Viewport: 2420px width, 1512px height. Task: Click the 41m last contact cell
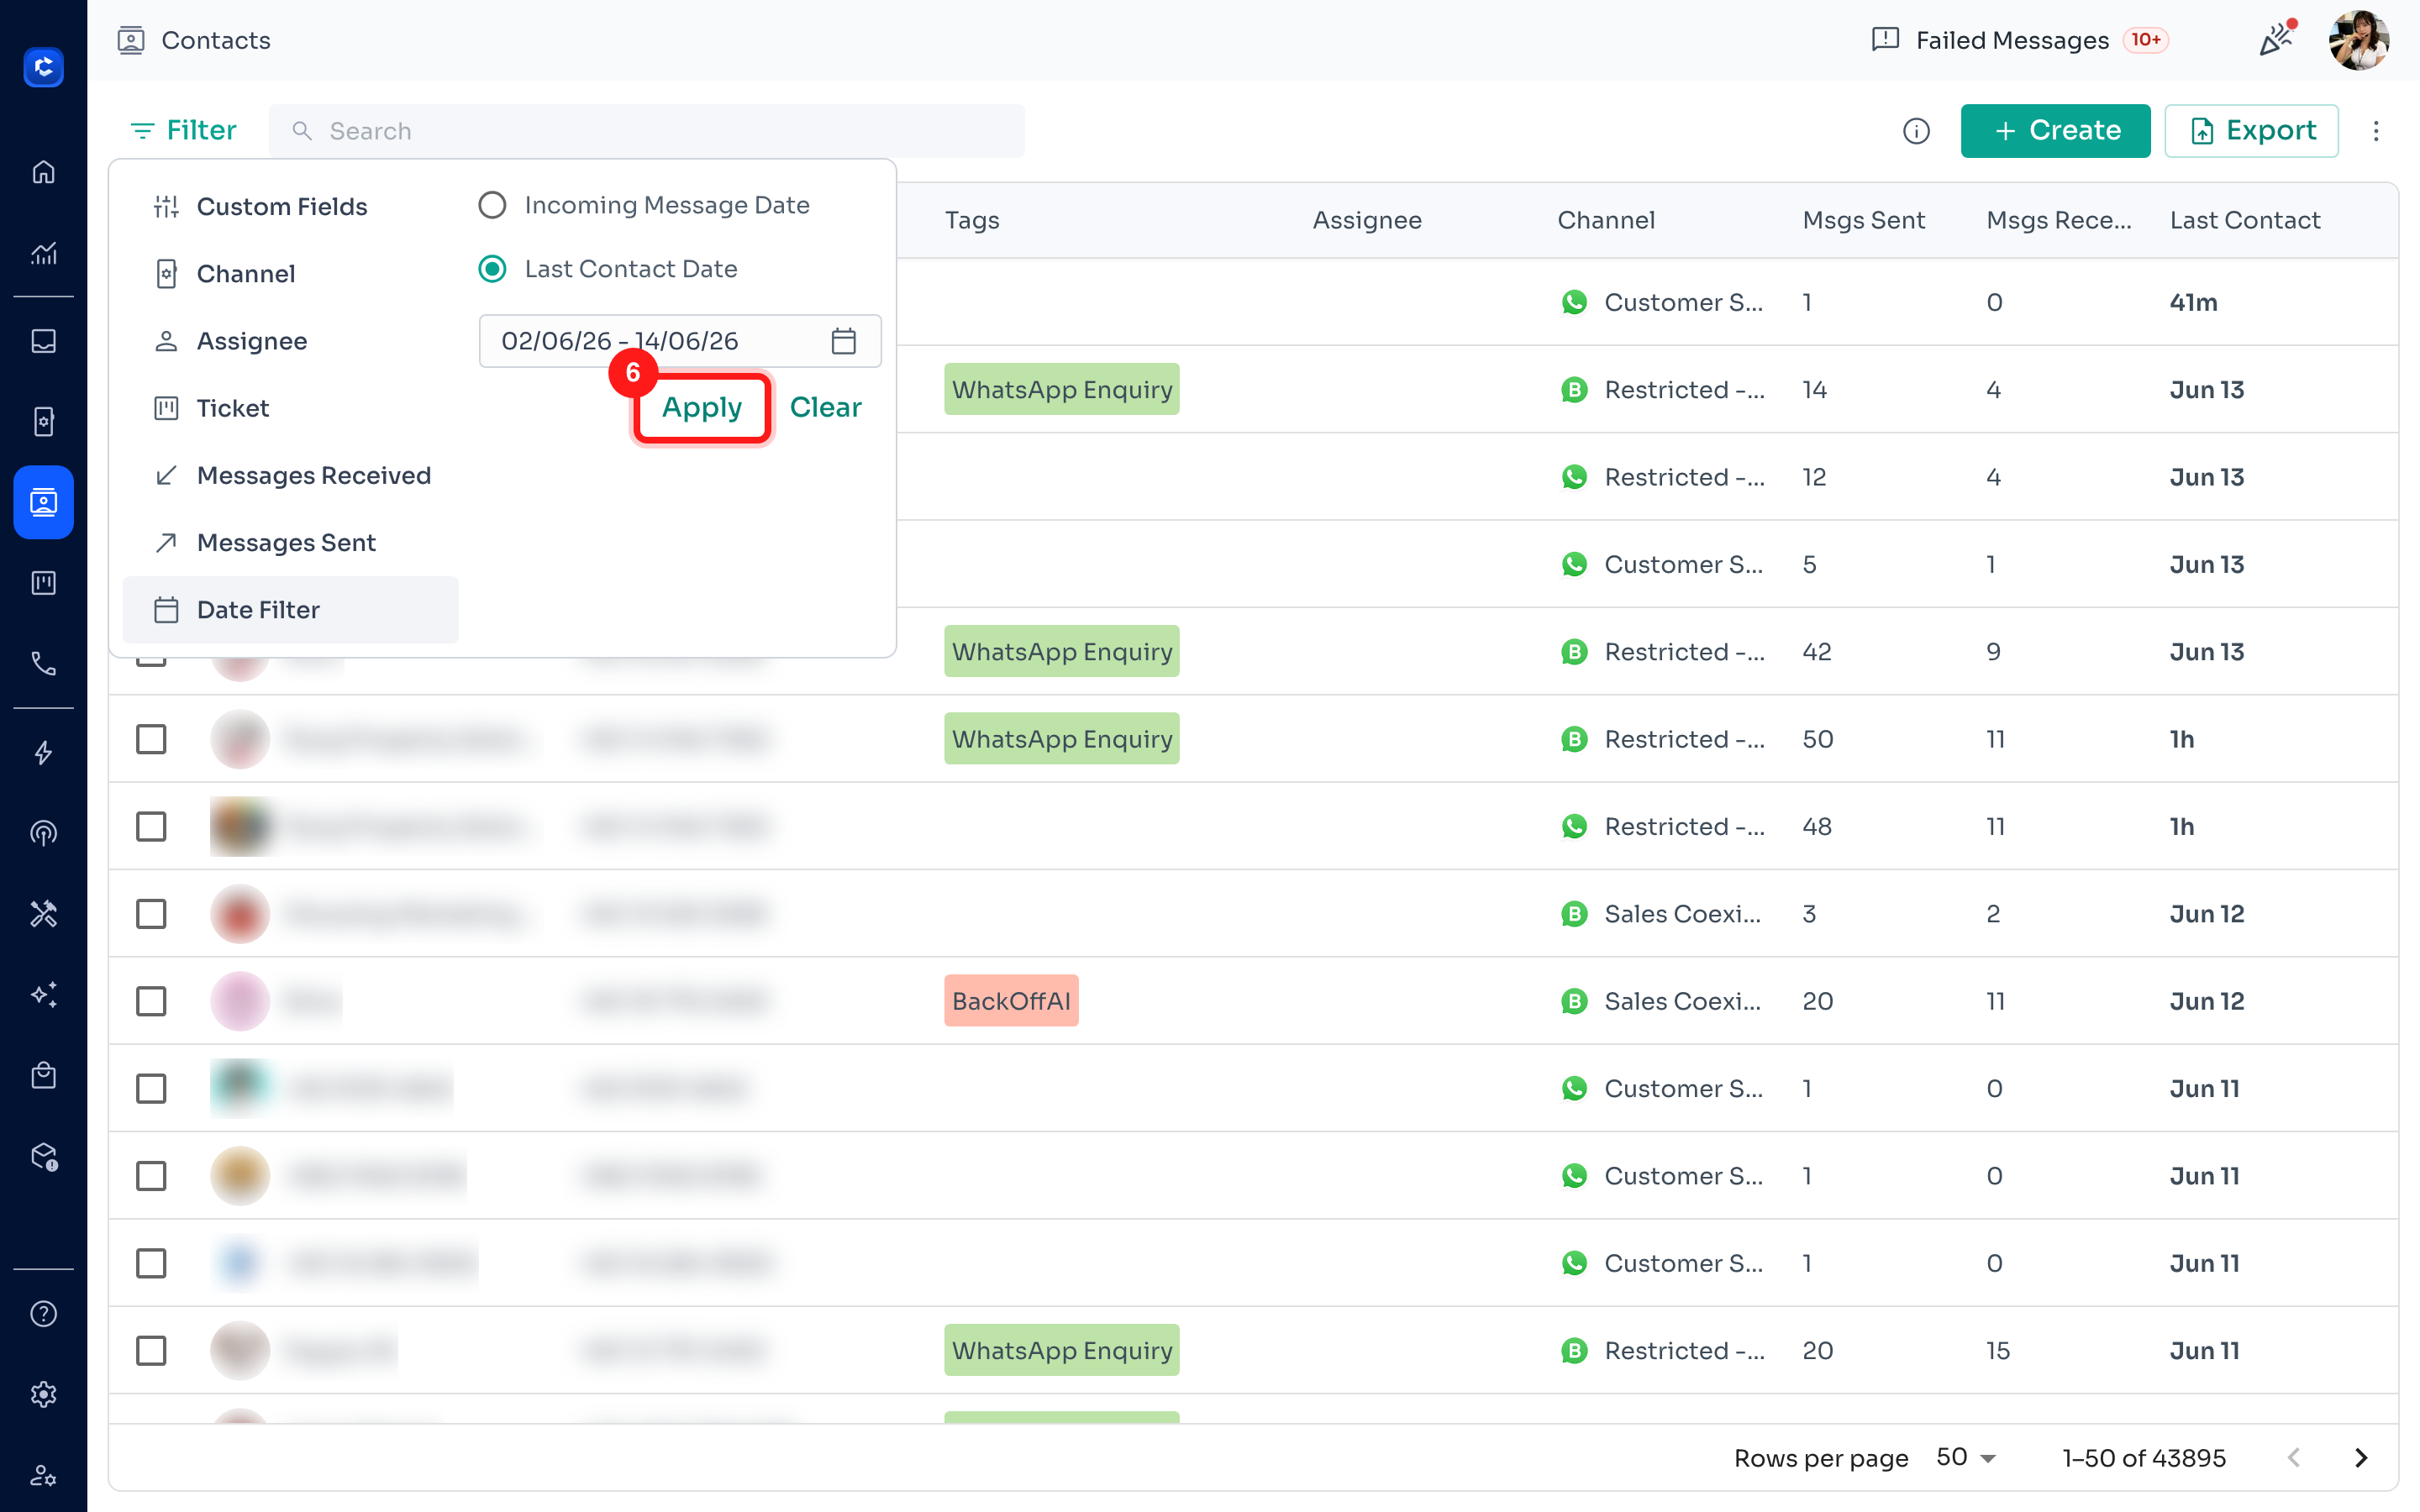(2193, 302)
